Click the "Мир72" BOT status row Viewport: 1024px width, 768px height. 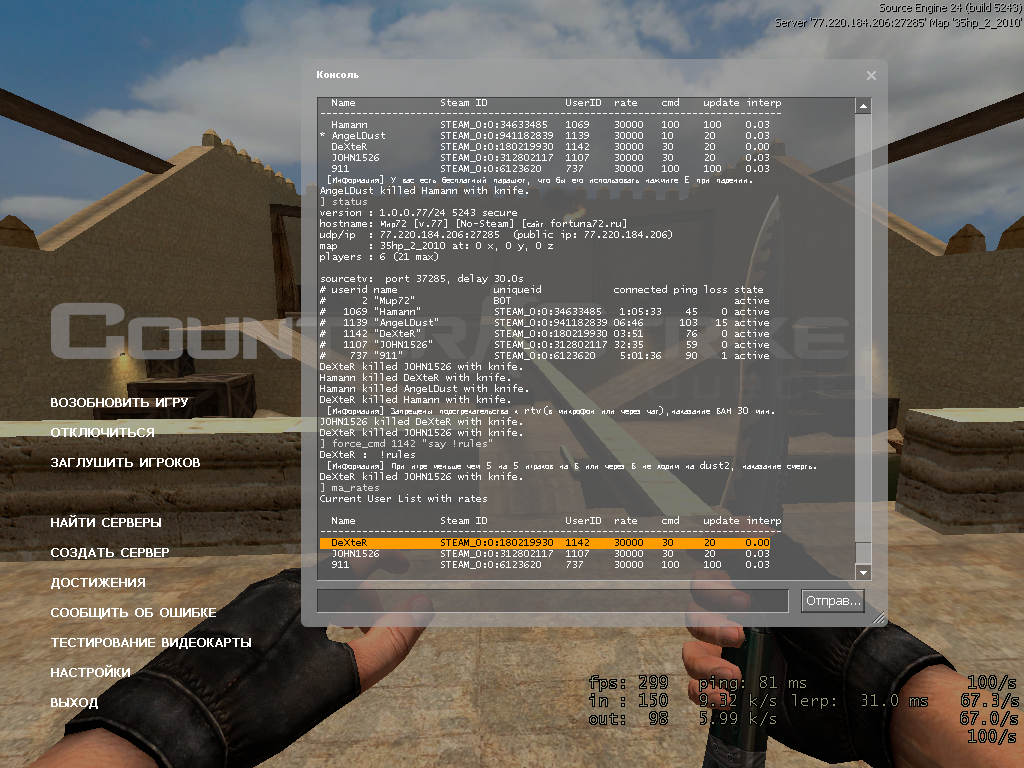(x=544, y=301)
